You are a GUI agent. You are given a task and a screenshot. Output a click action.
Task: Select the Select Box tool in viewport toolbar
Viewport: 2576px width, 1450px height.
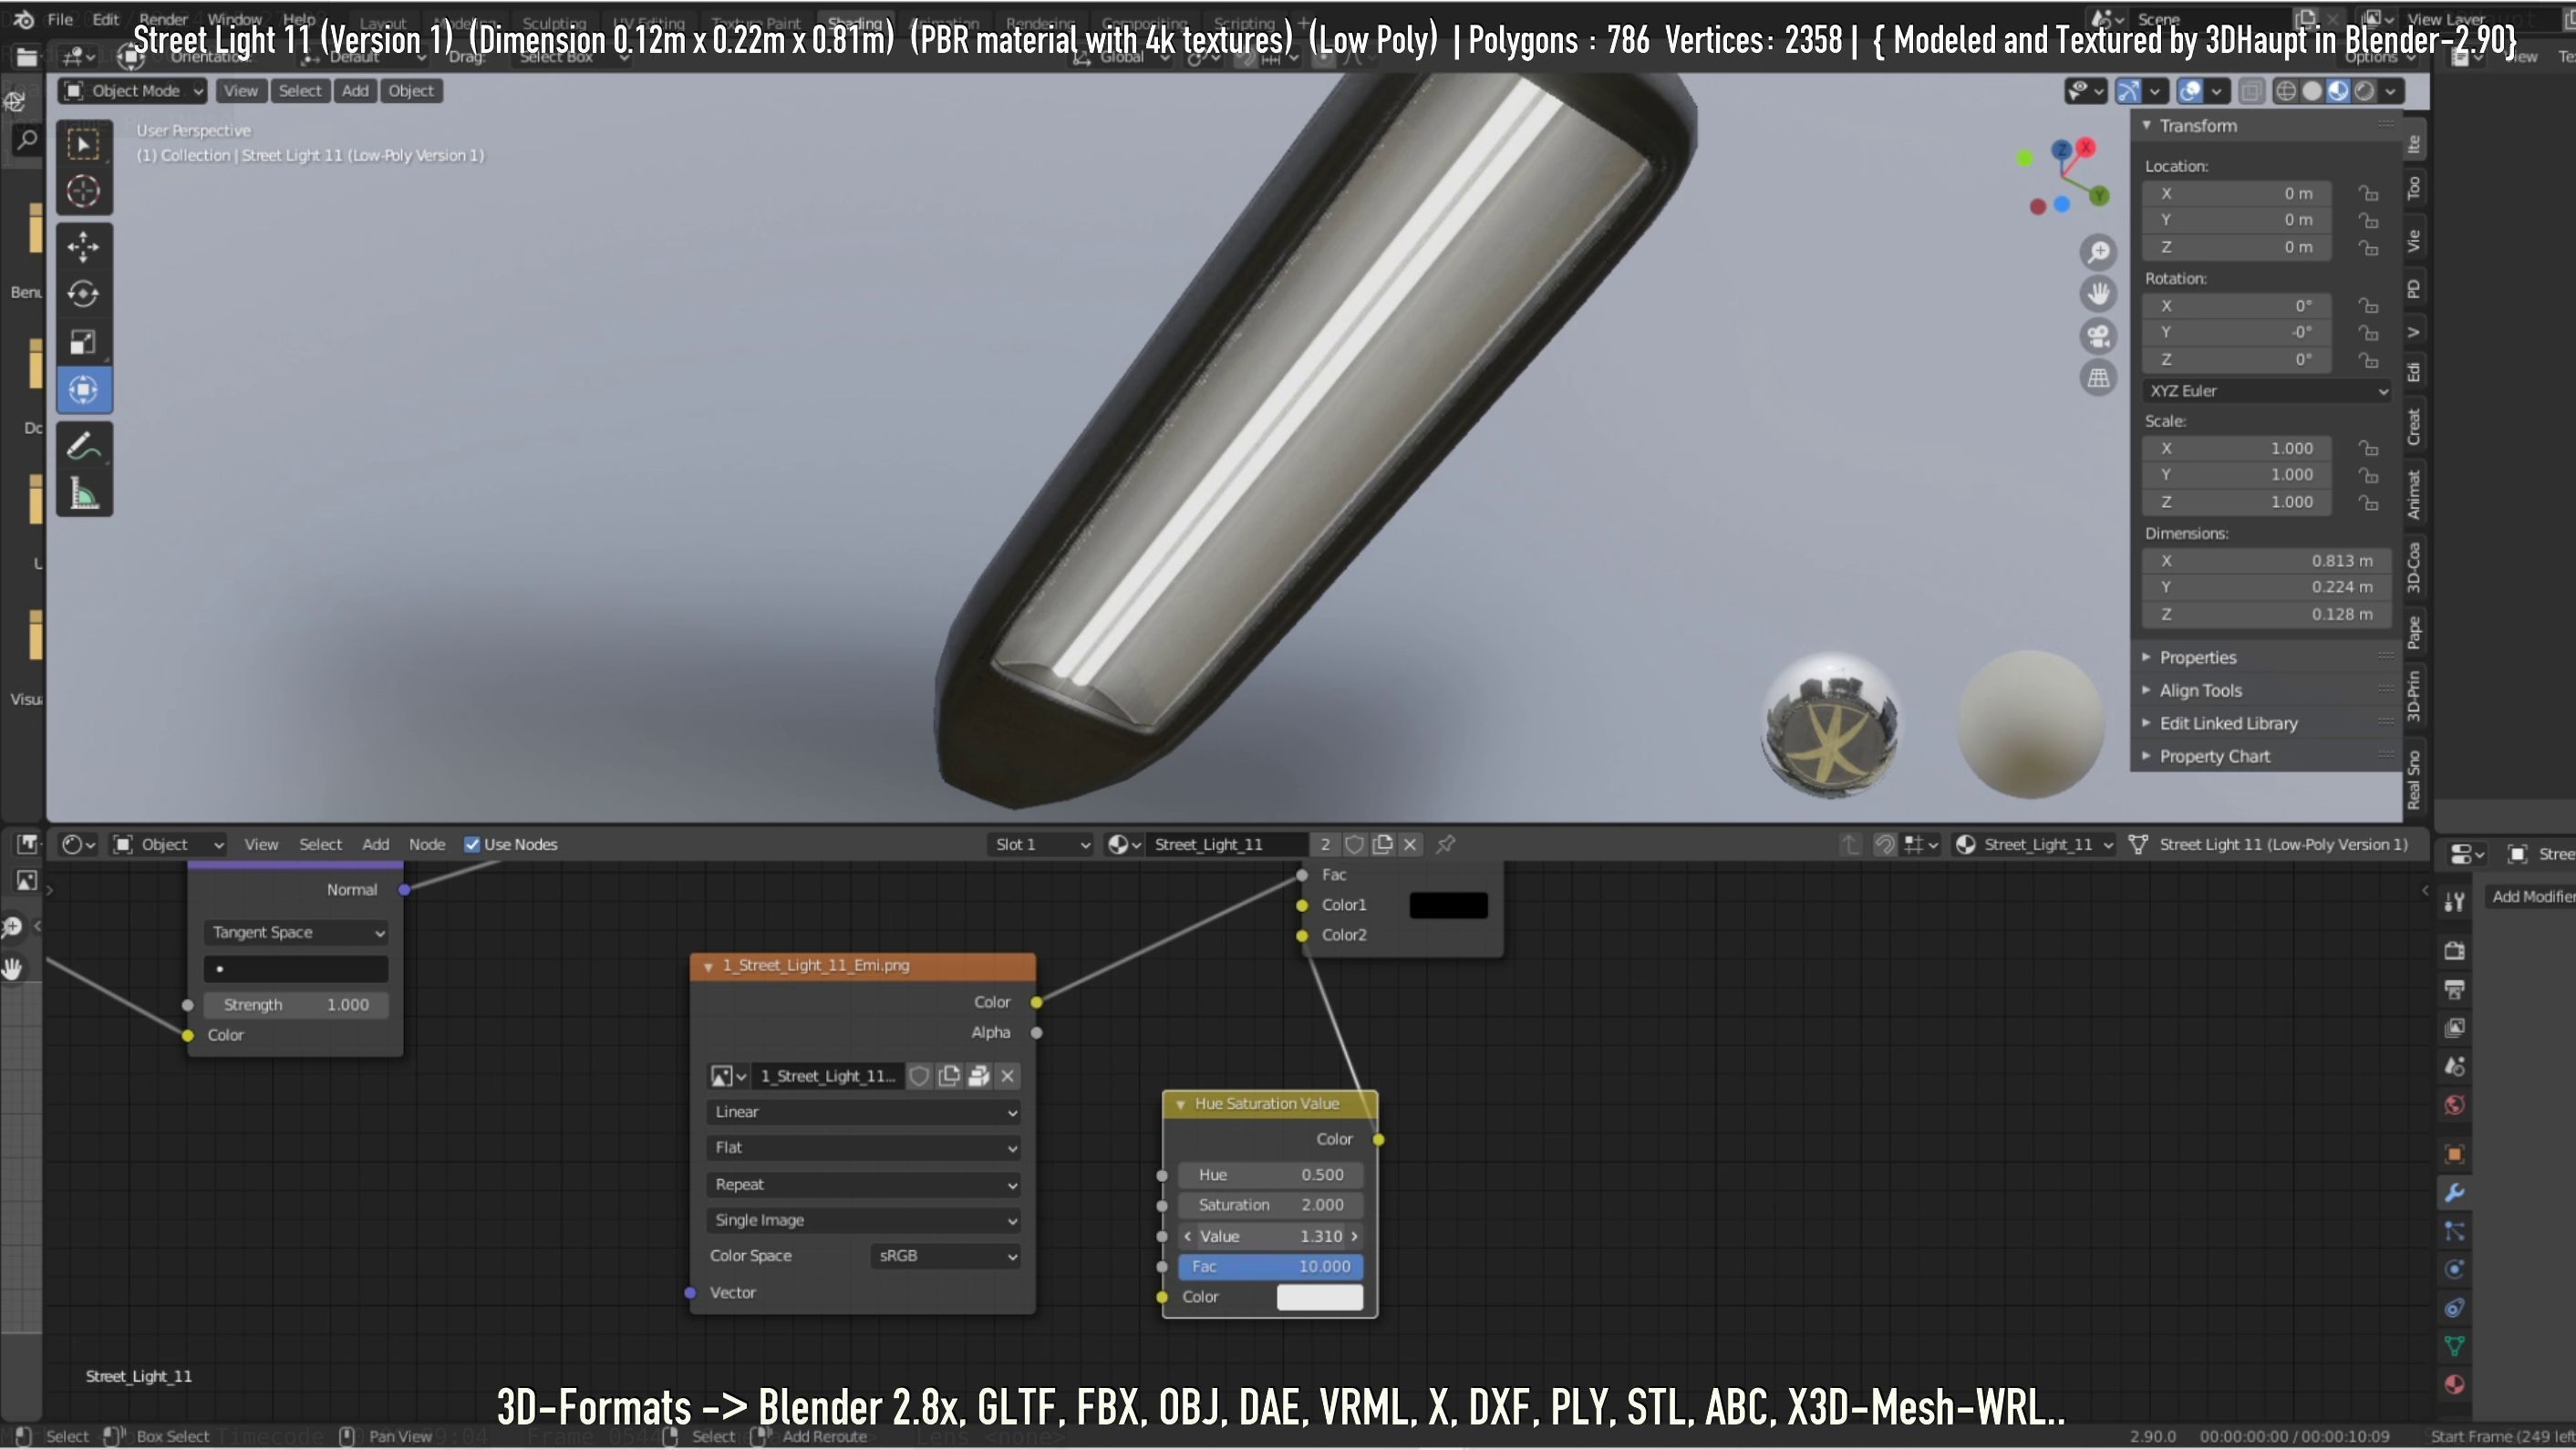click(84, 145)
